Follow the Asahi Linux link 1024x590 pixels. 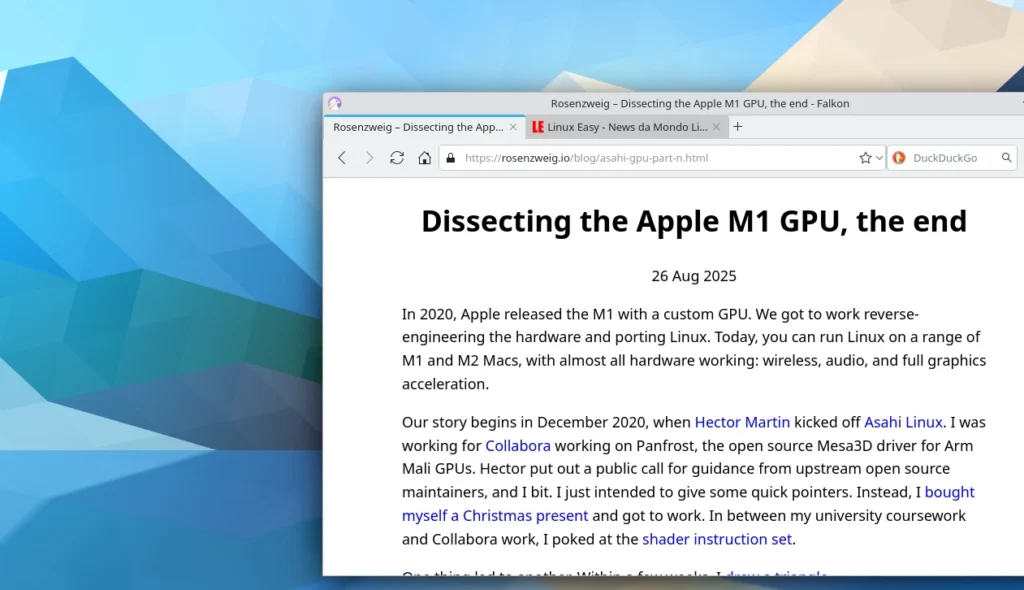click(x=903, y=422)
